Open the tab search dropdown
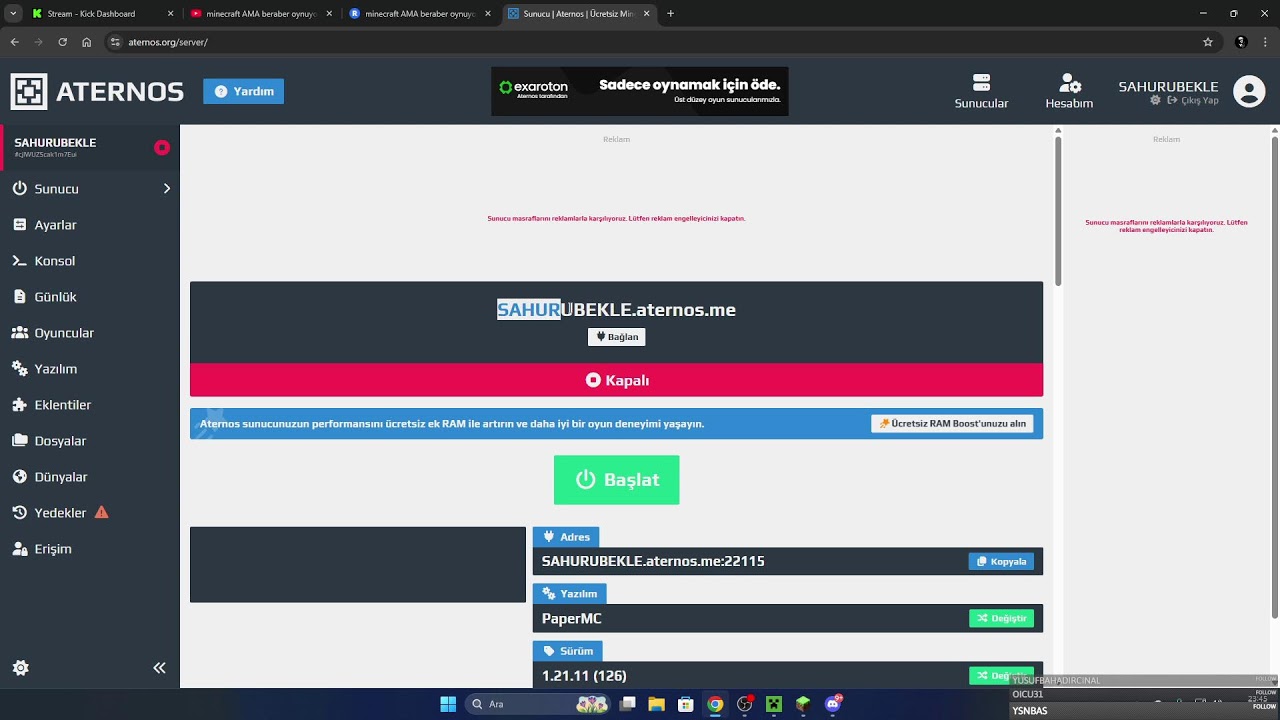Screen dimensions: 1280x720 point(12,14)
